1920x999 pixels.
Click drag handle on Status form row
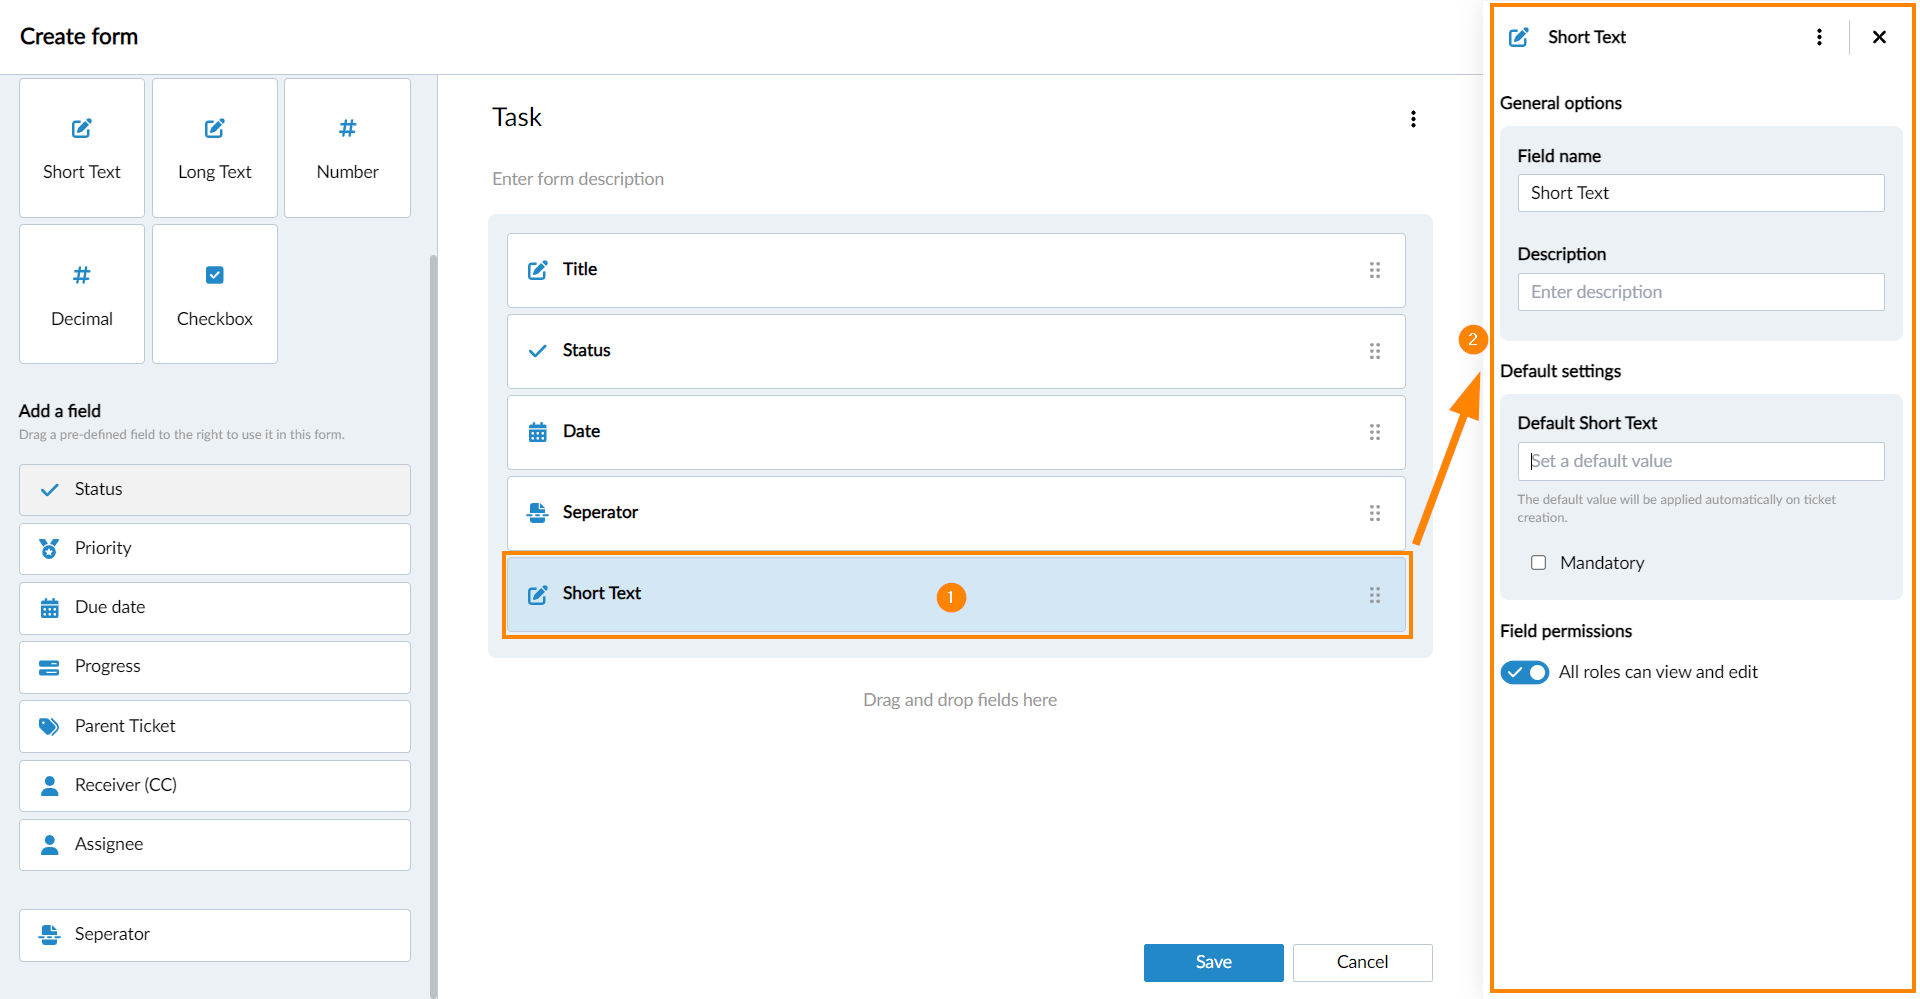click(x=1374, y=351)
